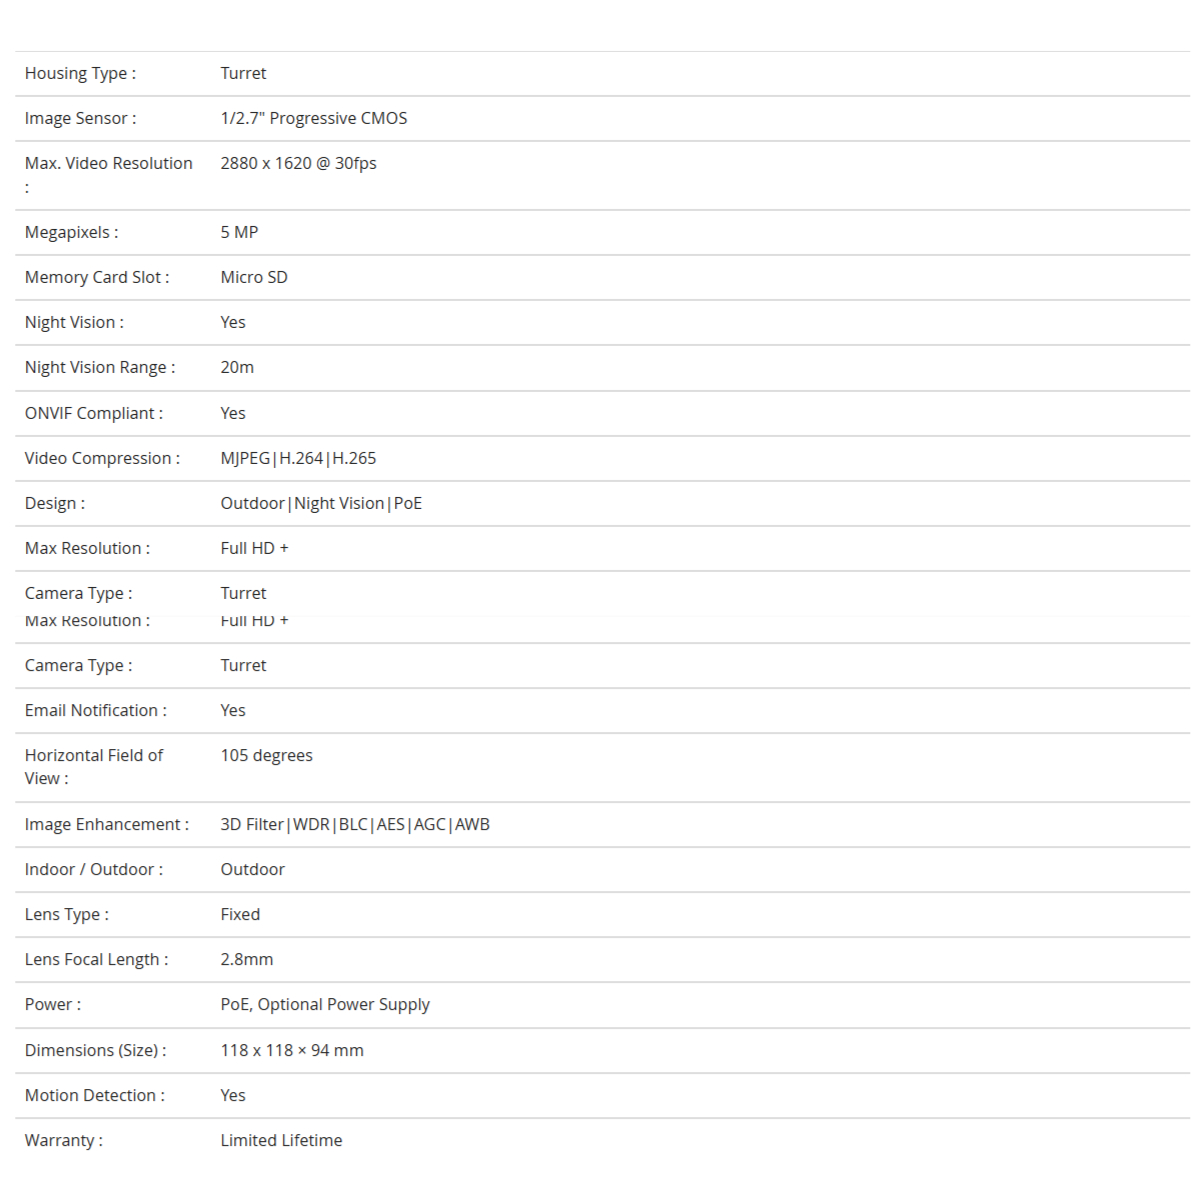Click the ONVIF Compliant label
This screenshot has width=1200, height=1187.
tap(94, 413)
